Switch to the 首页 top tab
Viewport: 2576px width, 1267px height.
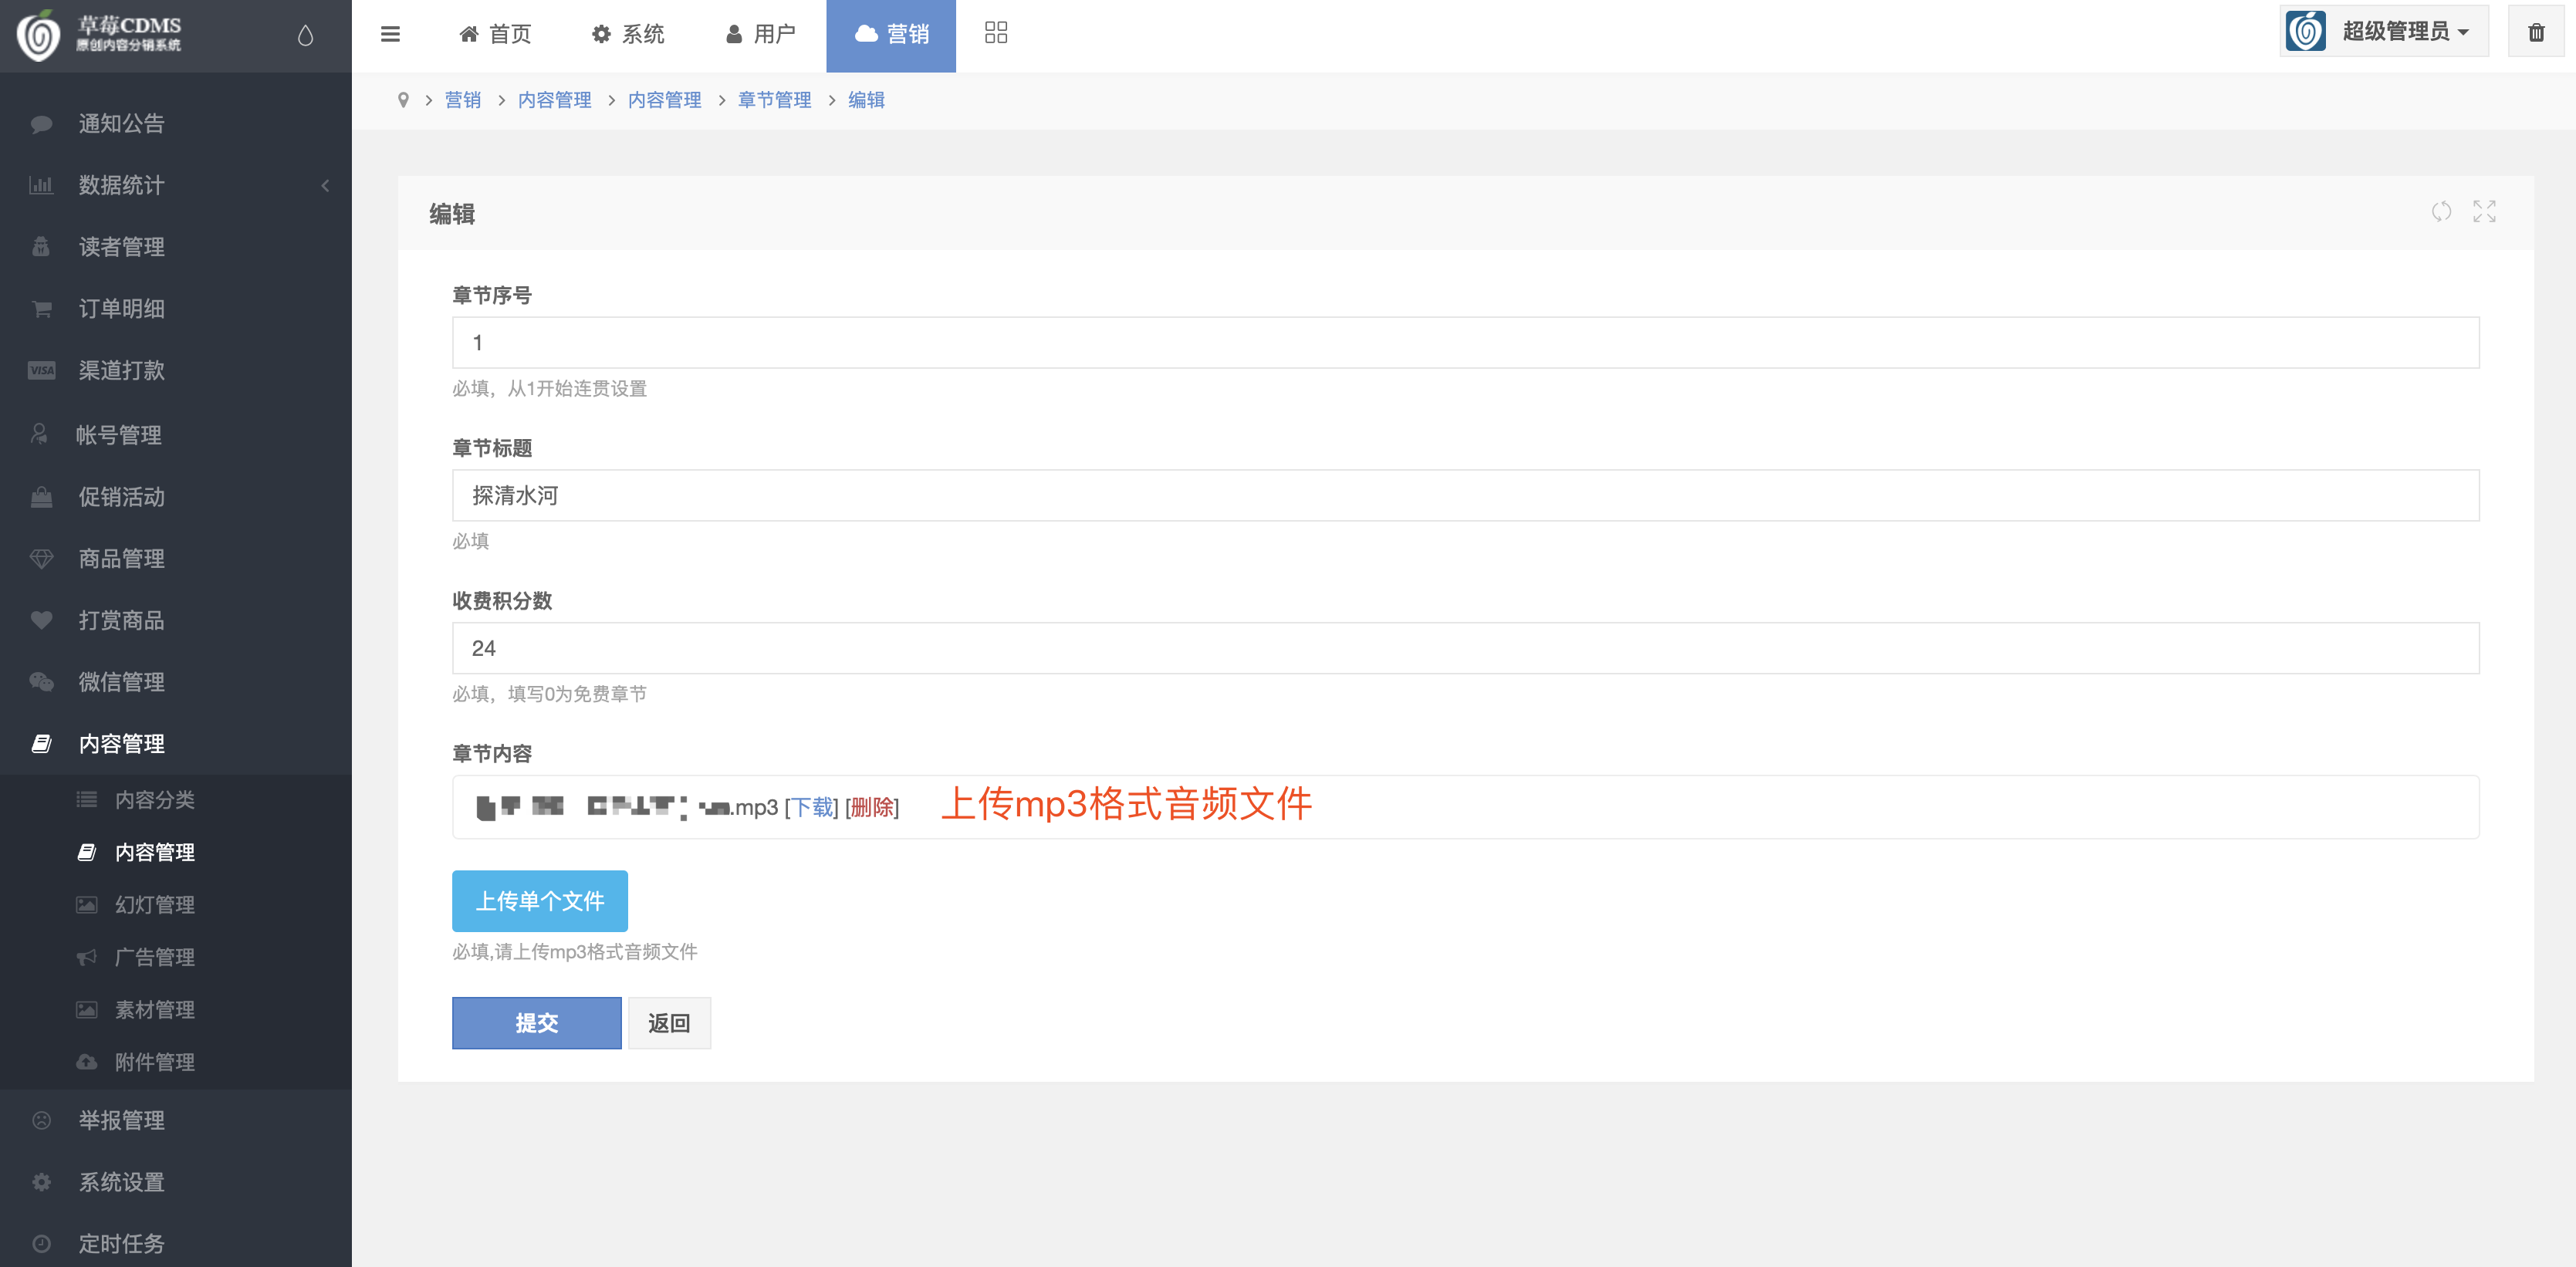pyautogui.click(x=495, y=35)
